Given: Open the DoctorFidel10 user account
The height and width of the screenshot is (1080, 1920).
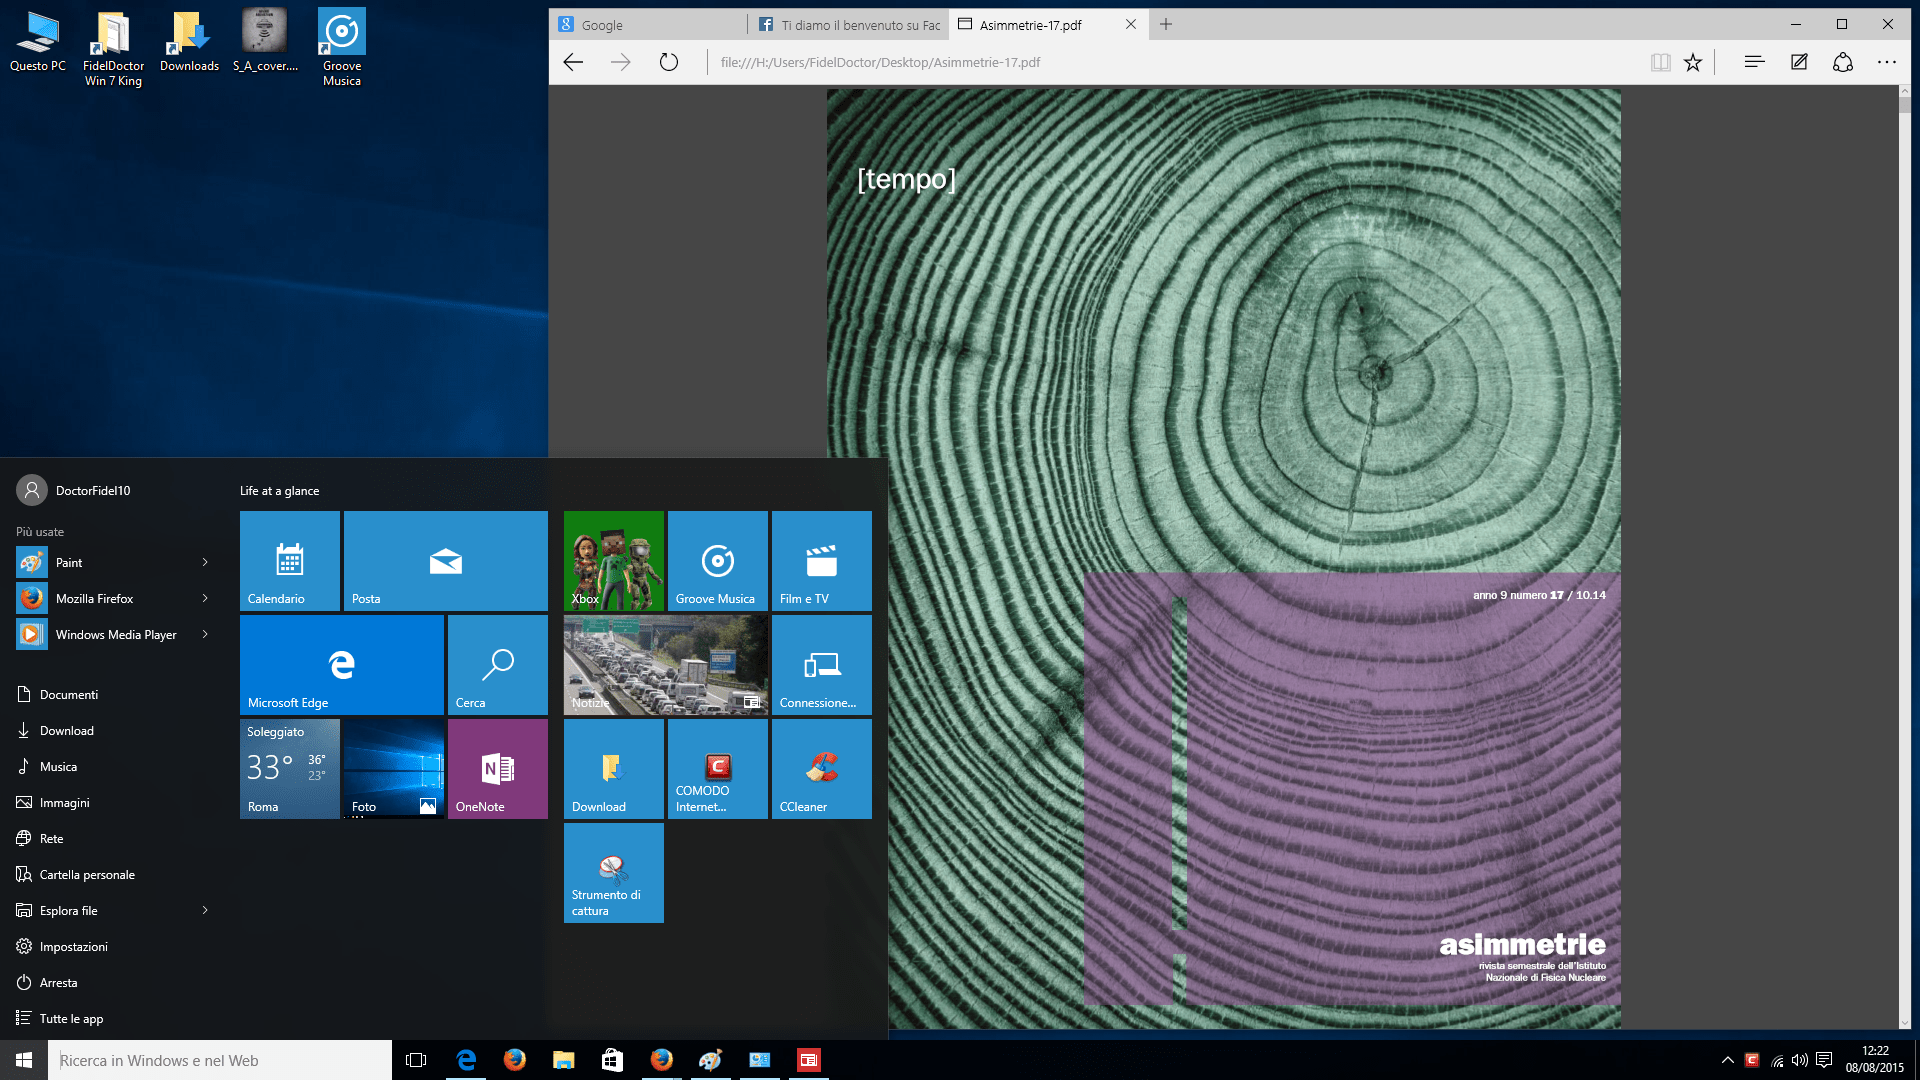Looking at the screenshot, I should click(74, 490).
